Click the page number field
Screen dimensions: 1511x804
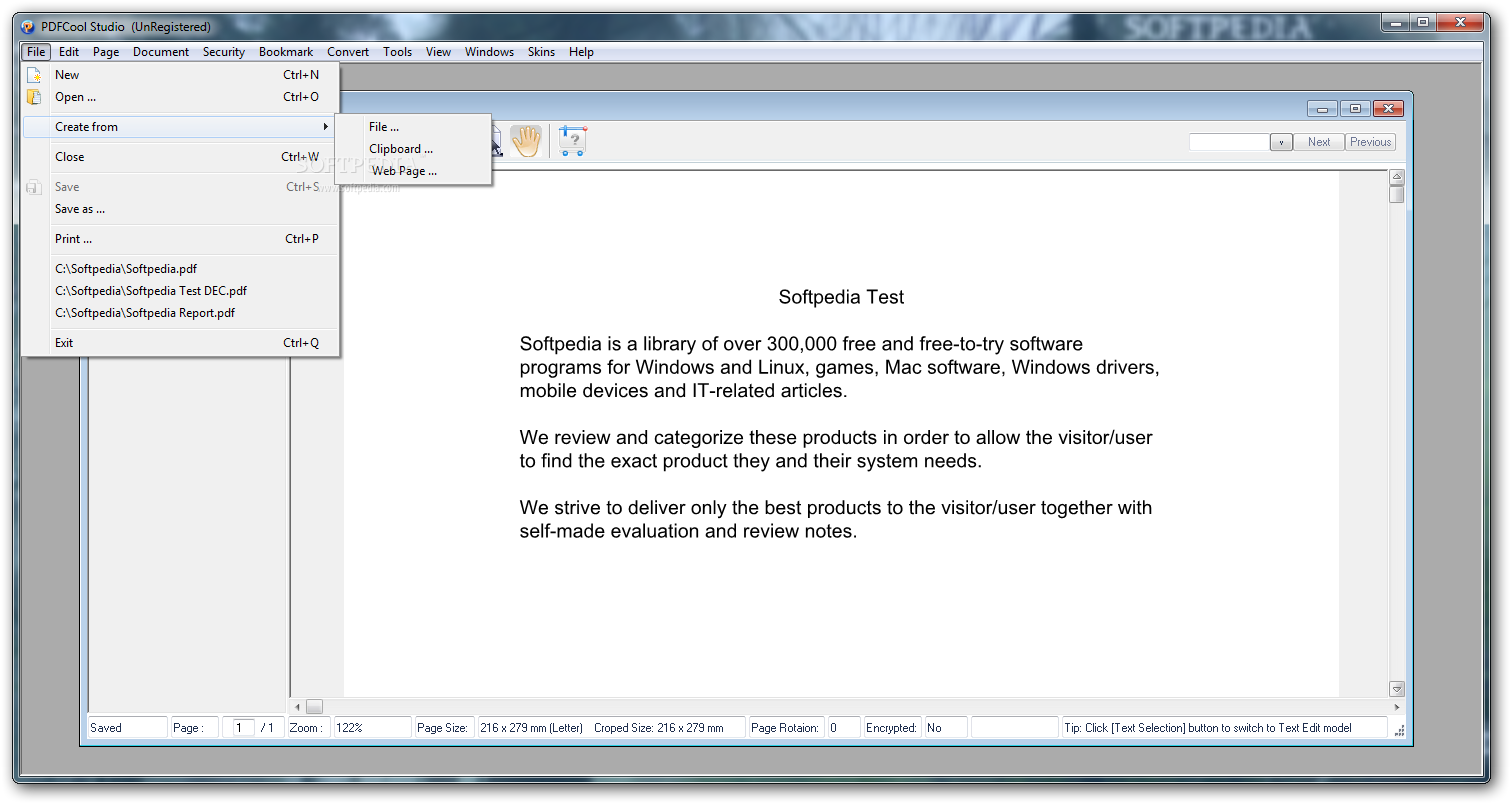(243, 728)
